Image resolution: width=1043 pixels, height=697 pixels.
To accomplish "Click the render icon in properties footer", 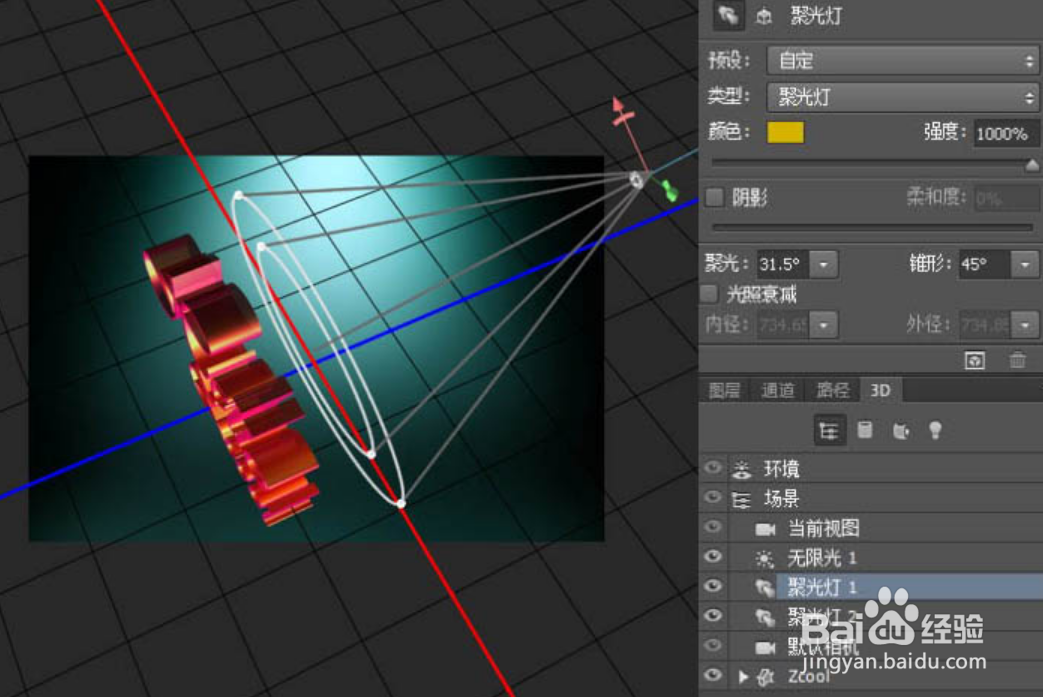I will tap(974, 360).
